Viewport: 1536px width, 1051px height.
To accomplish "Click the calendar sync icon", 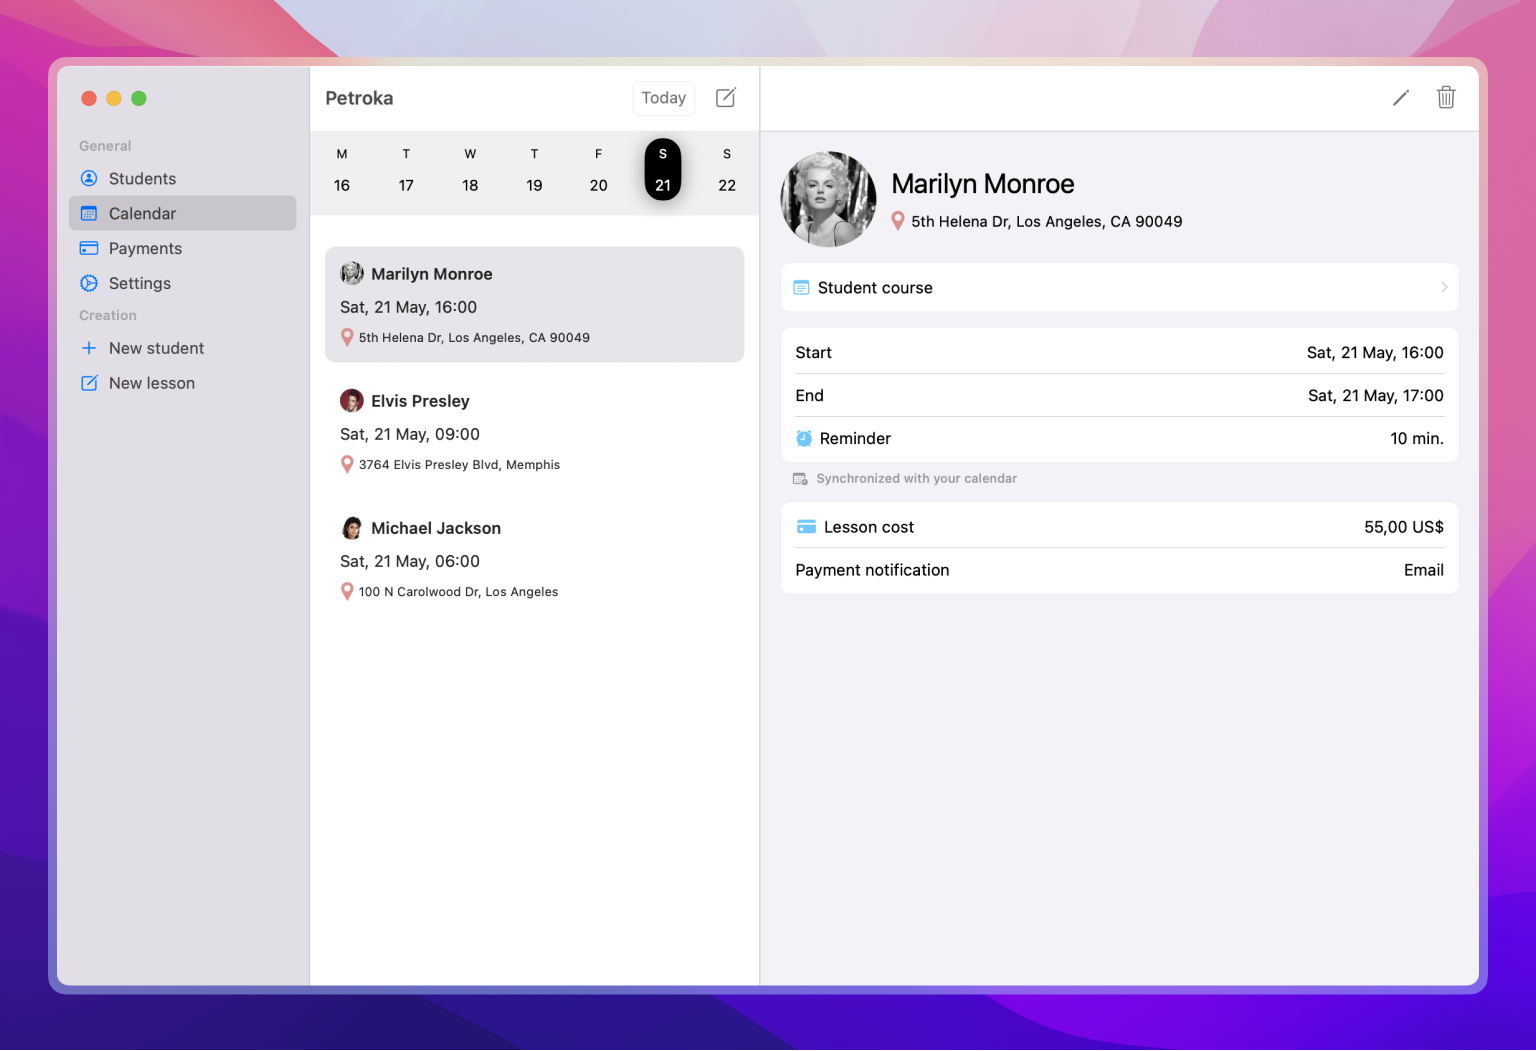I will [x=800, y=479].
